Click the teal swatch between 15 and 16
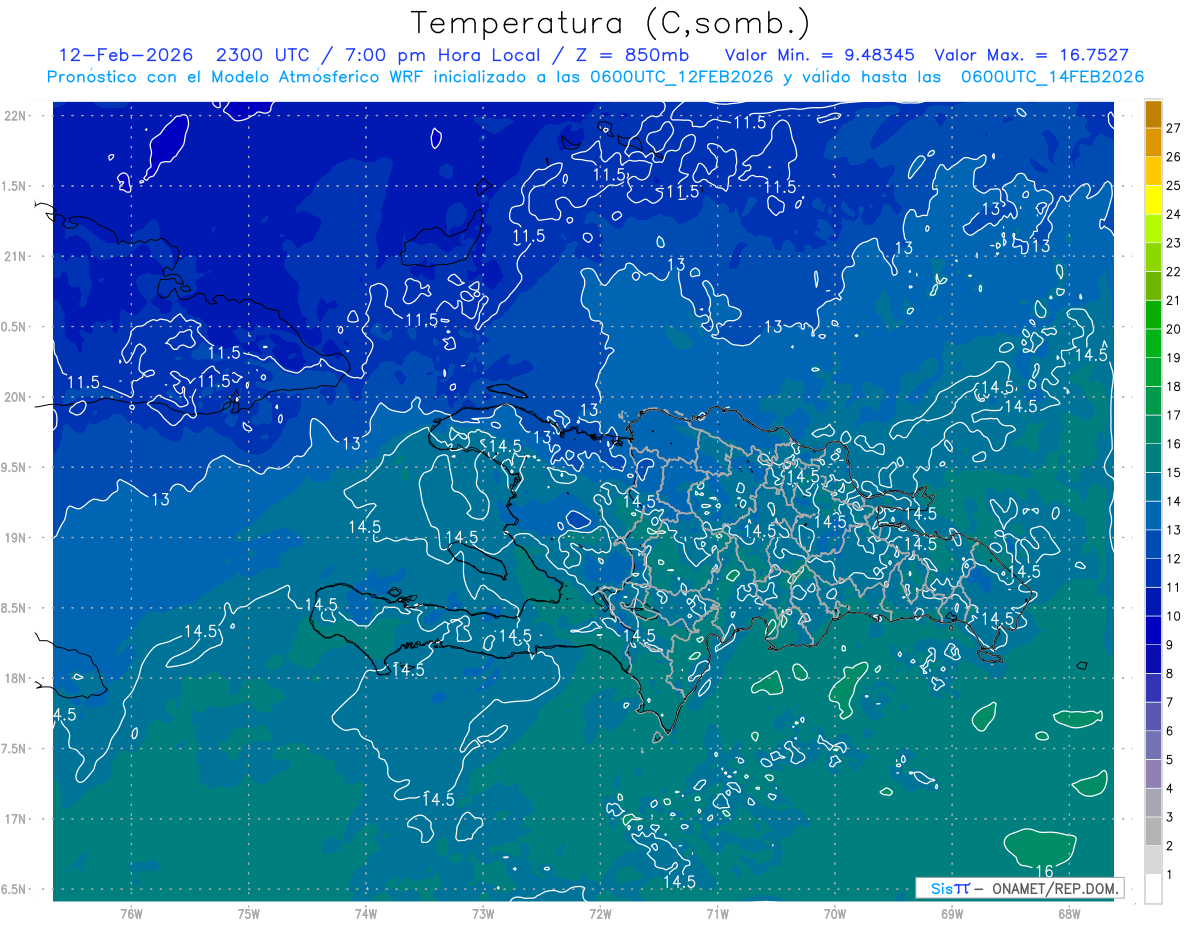Viewport: 1200px width, 927px height. (1153, 458)
